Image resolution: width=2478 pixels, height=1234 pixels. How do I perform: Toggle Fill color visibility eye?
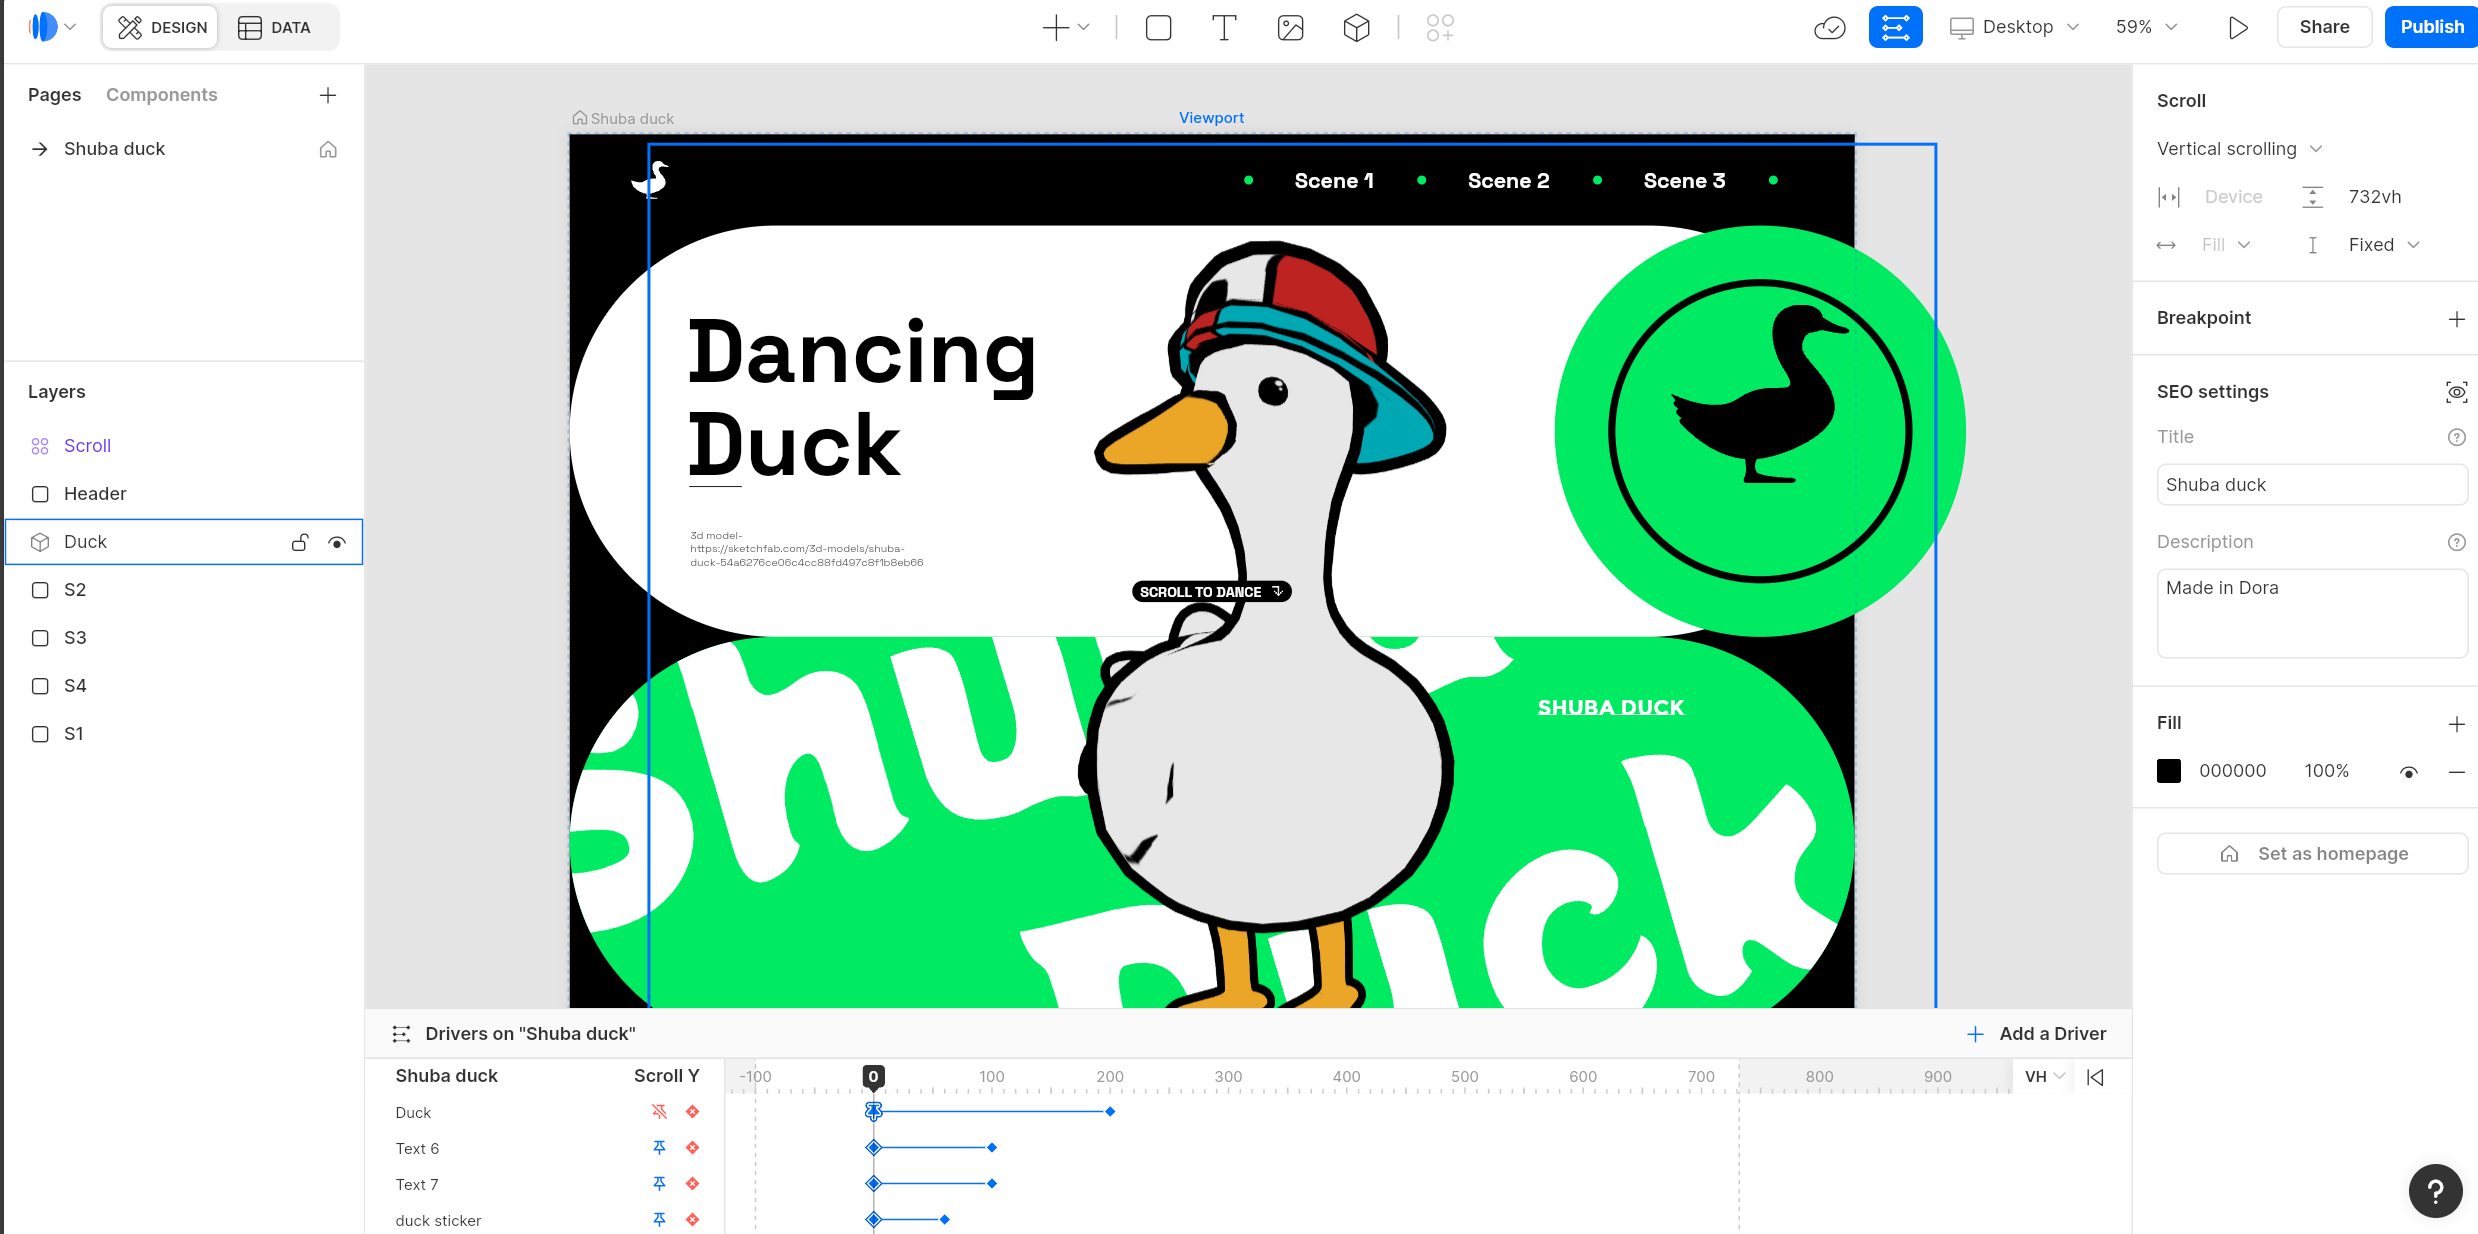pos(2409,772)
